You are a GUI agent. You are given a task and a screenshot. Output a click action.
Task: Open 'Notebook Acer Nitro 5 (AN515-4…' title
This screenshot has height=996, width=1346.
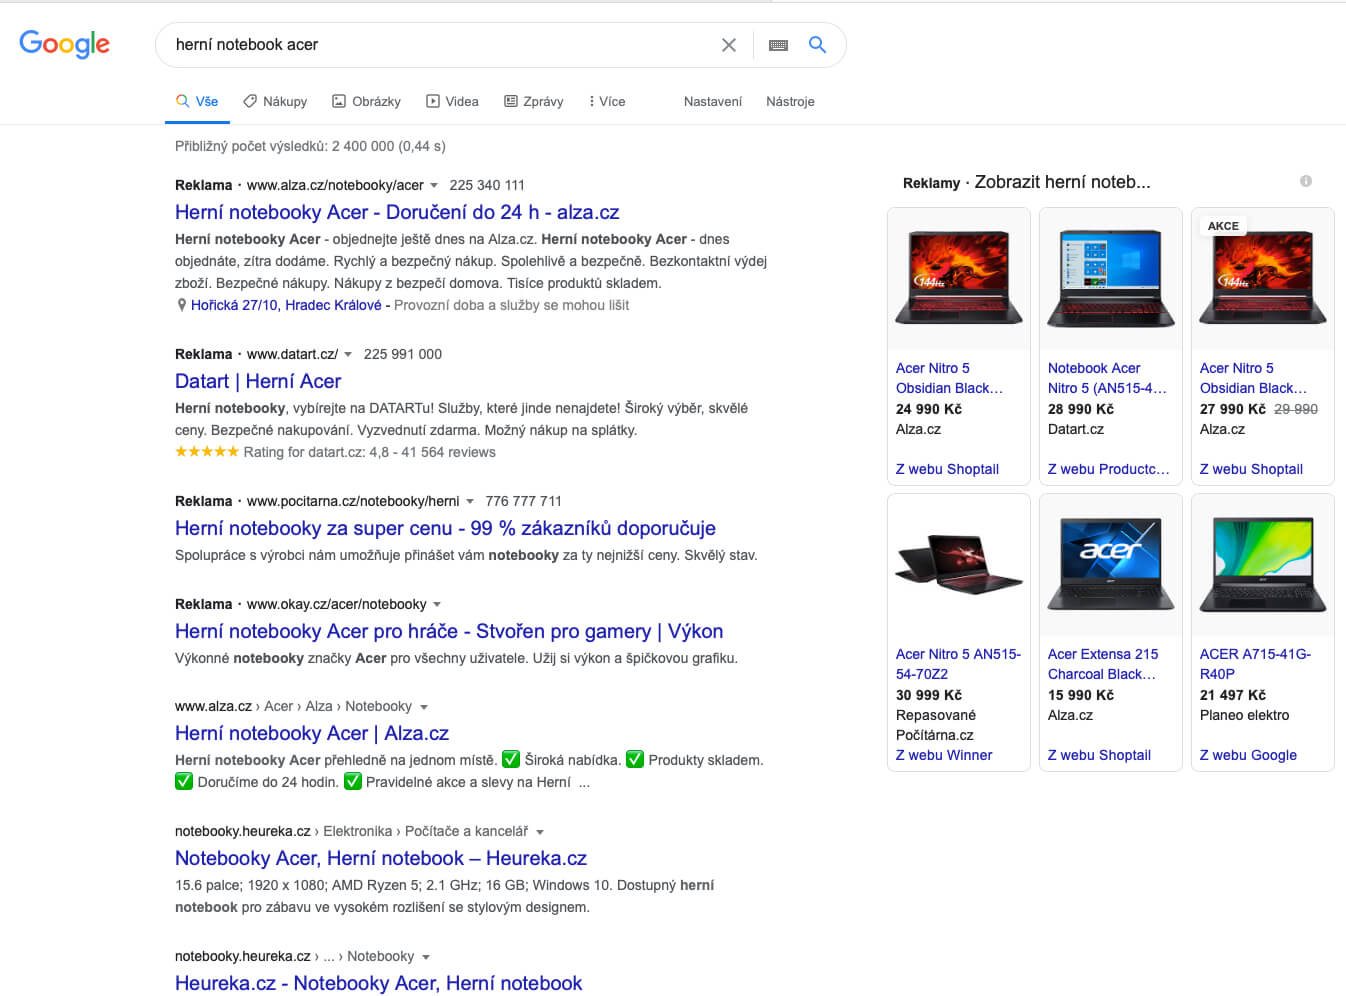pos(1107,378)
